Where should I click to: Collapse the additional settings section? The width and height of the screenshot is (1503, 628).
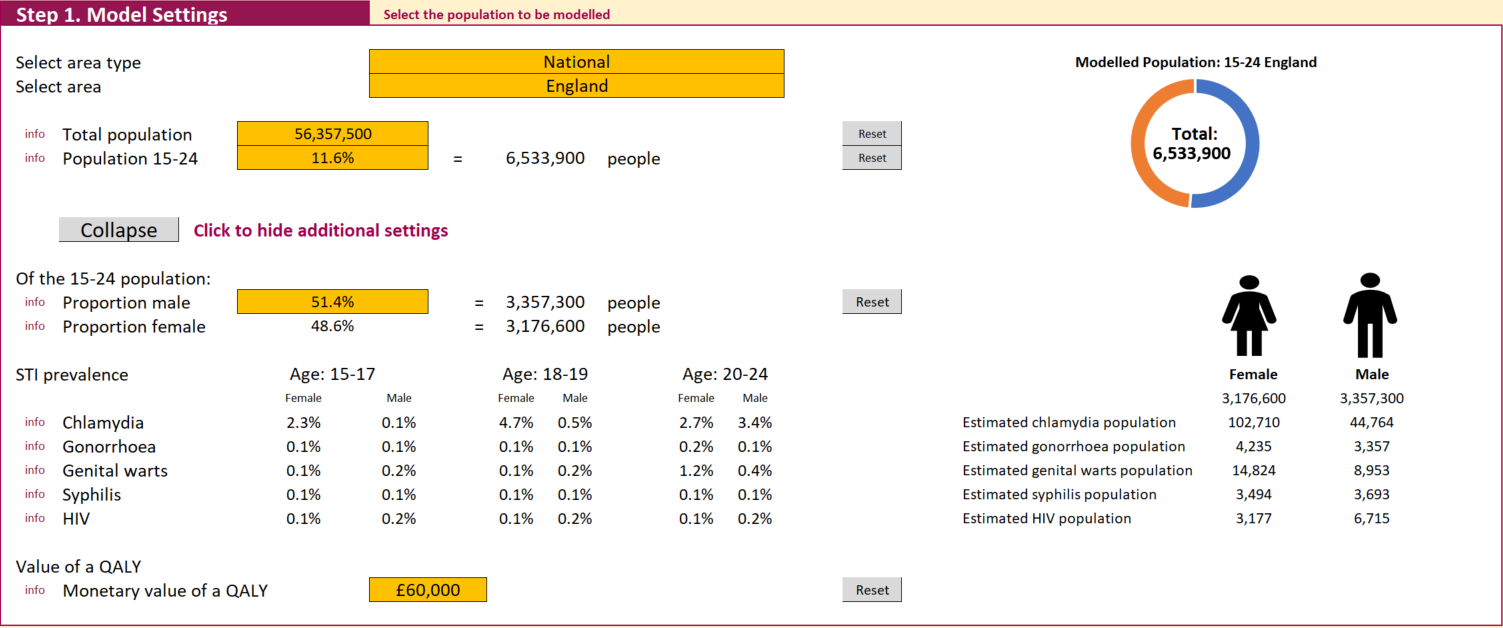click(119, 230)
